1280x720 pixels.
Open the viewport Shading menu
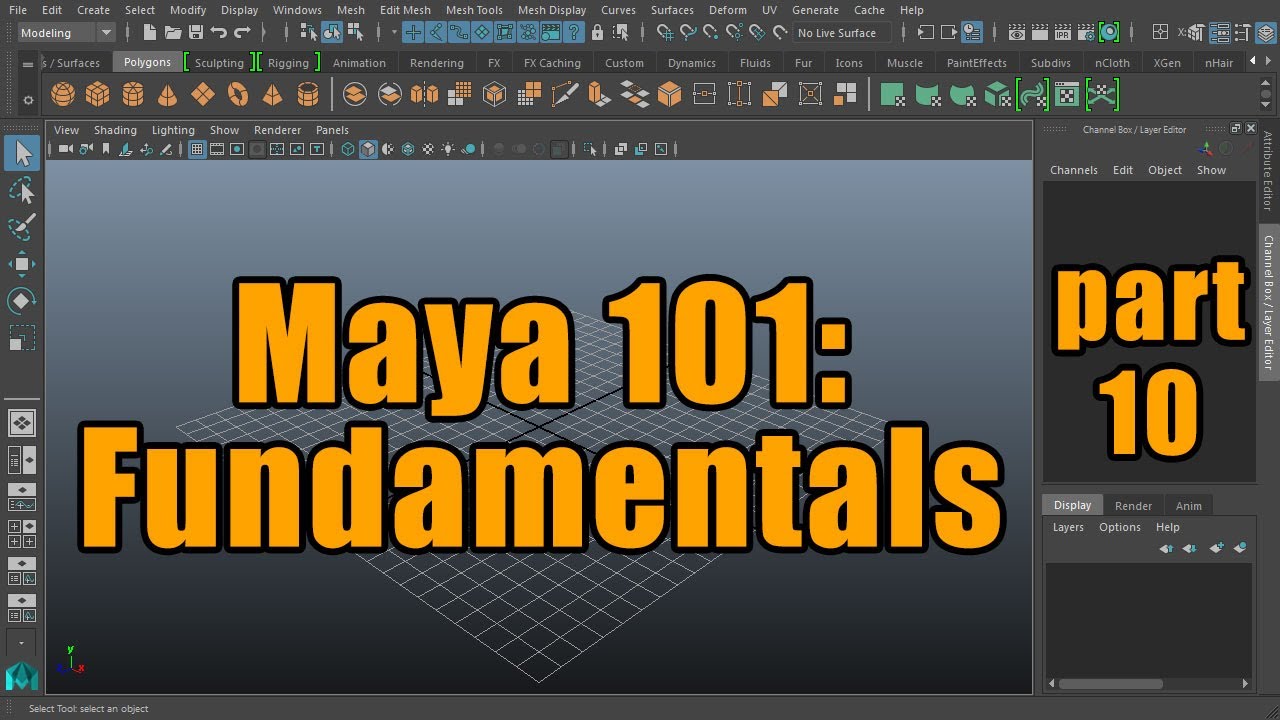coord(115,130)
